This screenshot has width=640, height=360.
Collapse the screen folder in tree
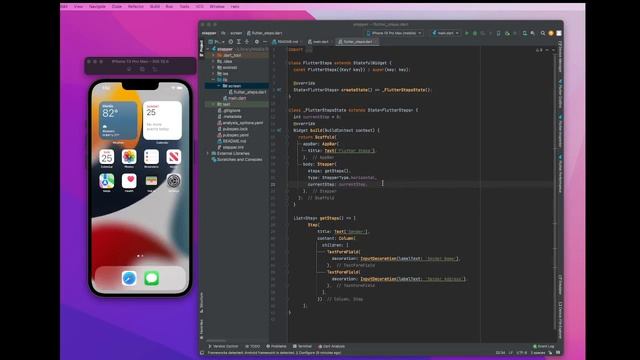coord(218,86)
